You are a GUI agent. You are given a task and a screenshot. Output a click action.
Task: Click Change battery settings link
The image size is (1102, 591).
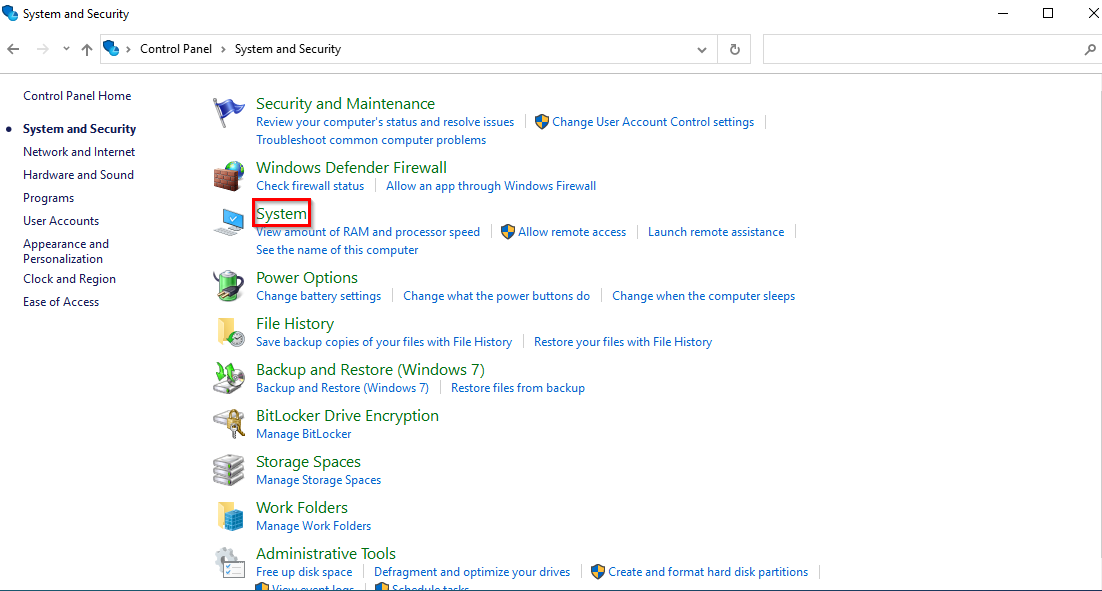point(318,296)
